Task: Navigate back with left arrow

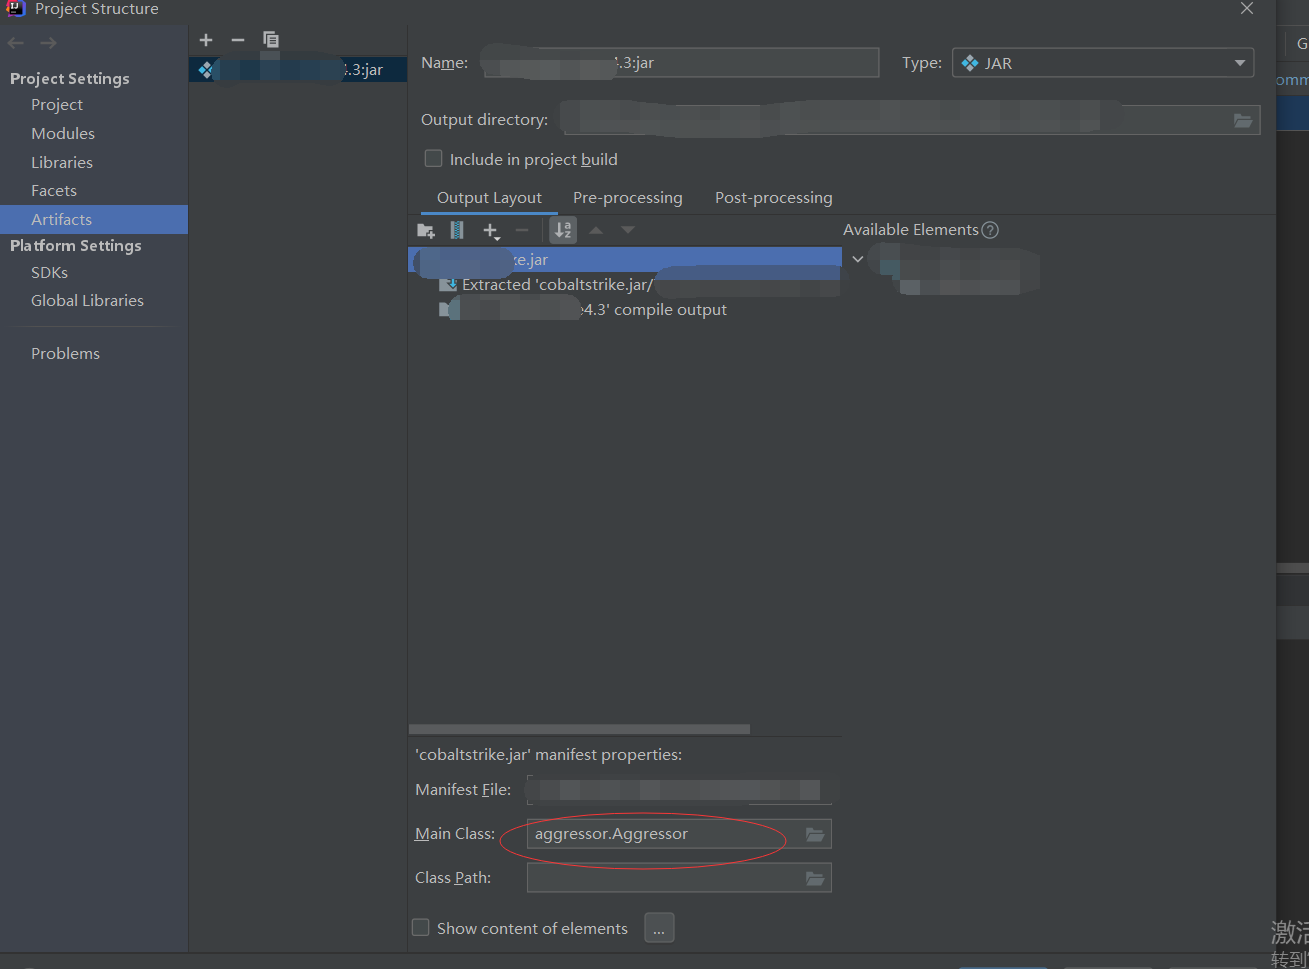Action: pyautogui.click(x=16, y=43)
